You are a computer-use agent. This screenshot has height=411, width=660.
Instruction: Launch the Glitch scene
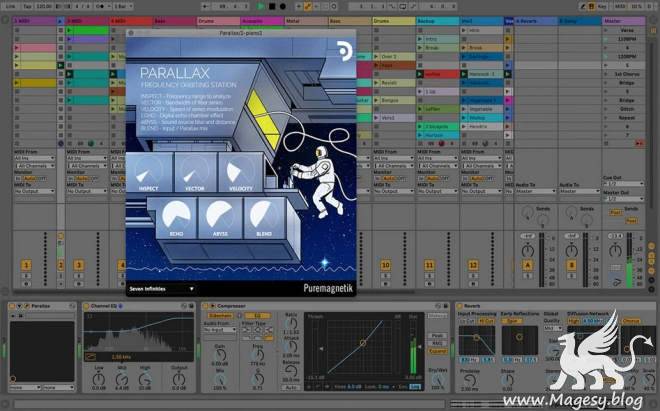[x=606, y=109]
